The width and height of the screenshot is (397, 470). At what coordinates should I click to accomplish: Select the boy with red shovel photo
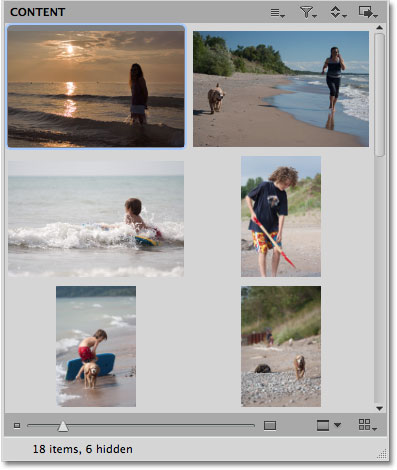[281, 216]
